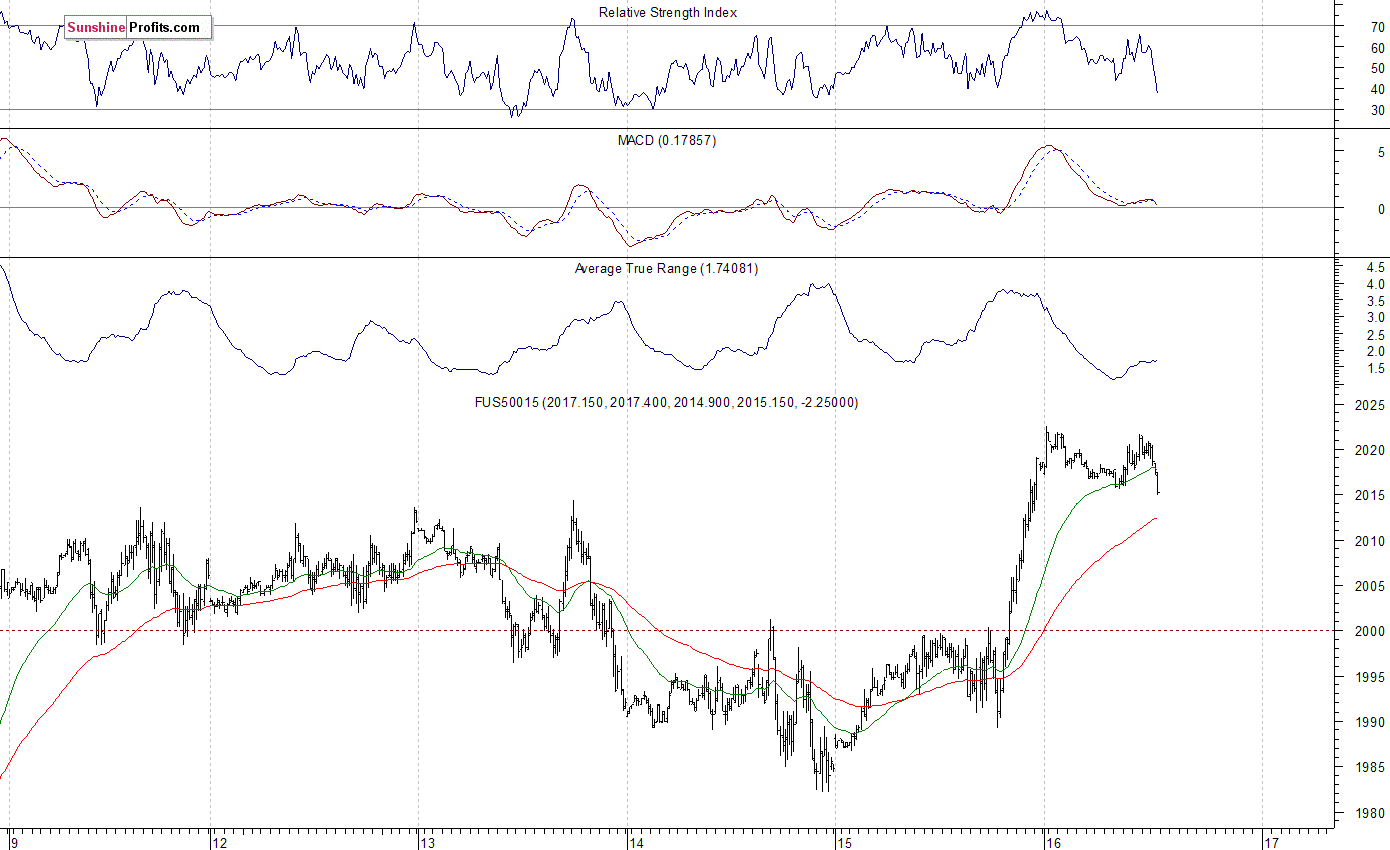Select the Relative Strength Index title
This screenshot has width=1390, height=850.
click(668, 12)
